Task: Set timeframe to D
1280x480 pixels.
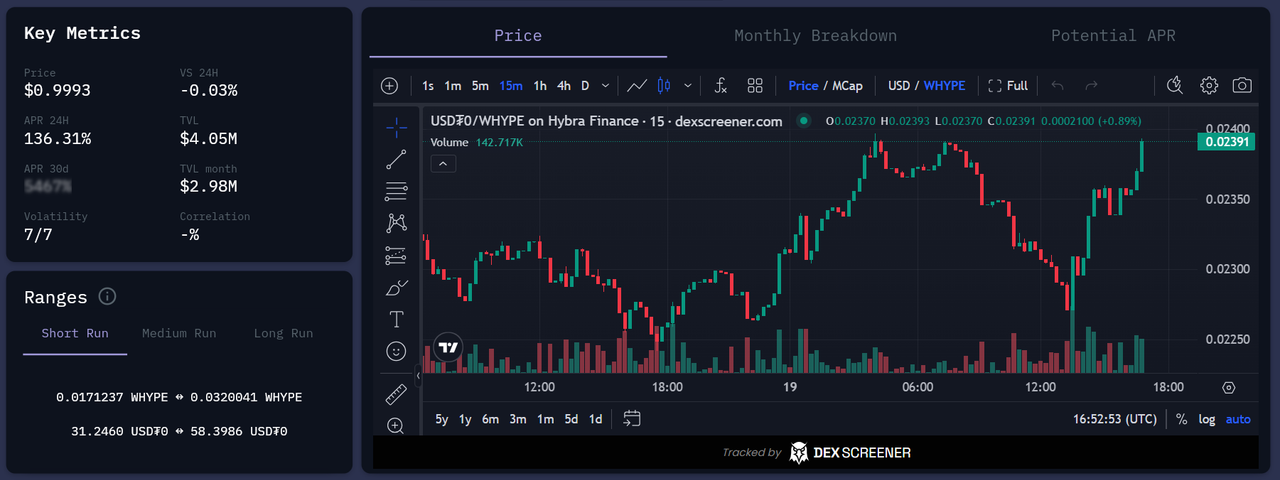Action: [x=586, y=86]
